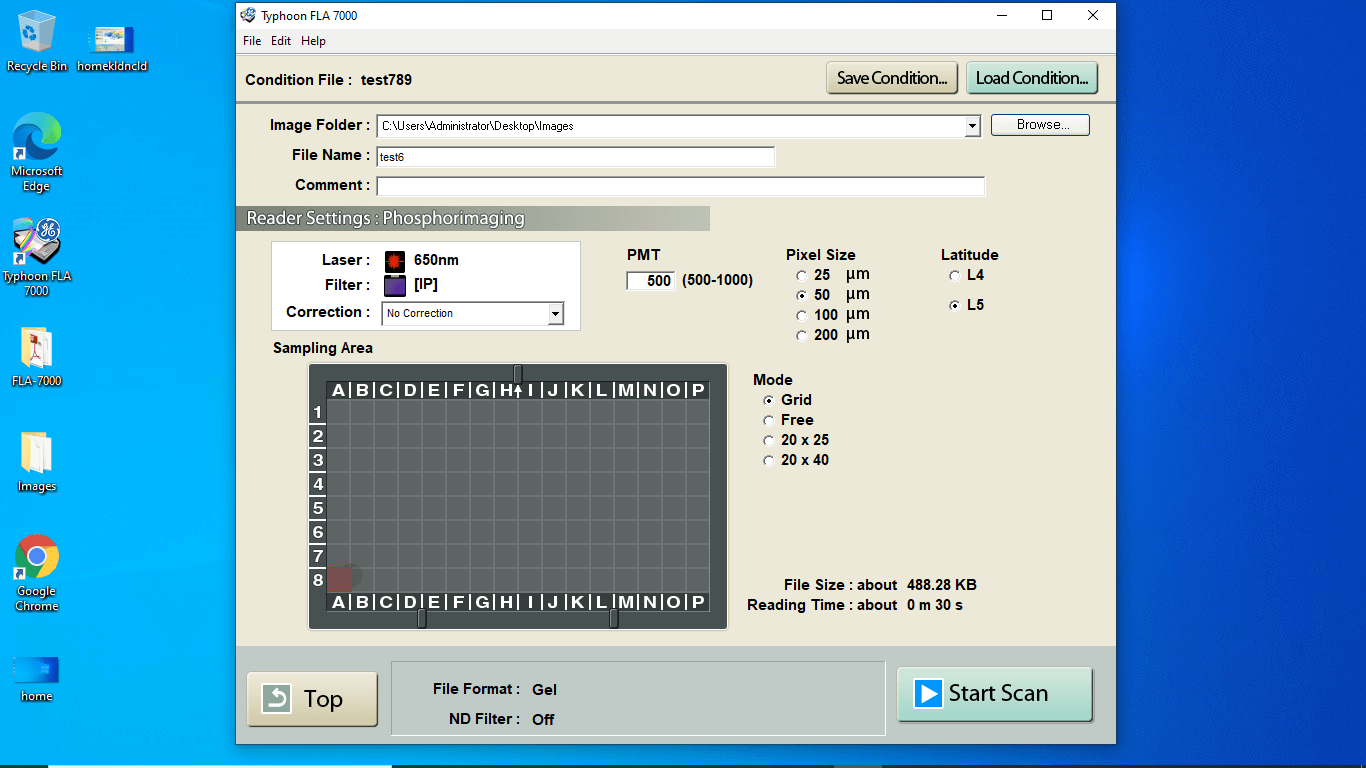Screen dimensions: 1366x768
Task: Click the purple IP filter icon
Action: tap(395, 286)
